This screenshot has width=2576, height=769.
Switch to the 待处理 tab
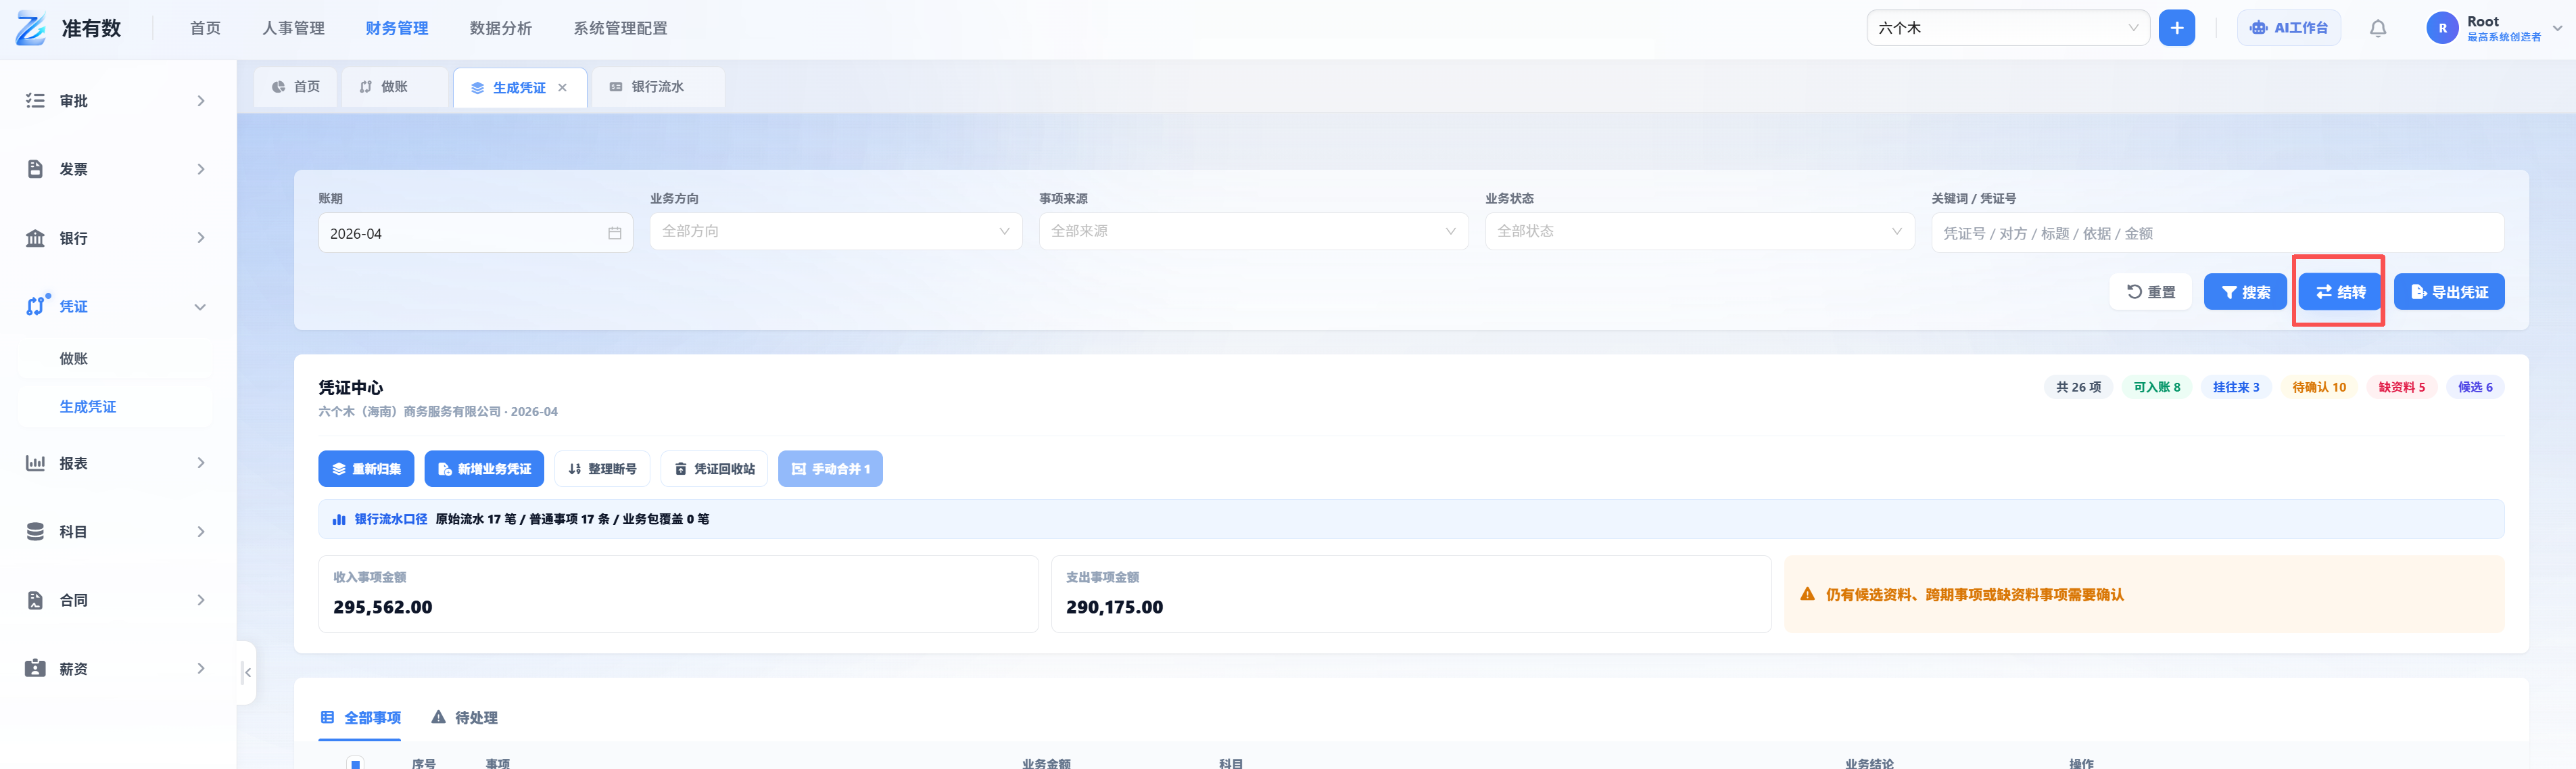pos(464,717)
